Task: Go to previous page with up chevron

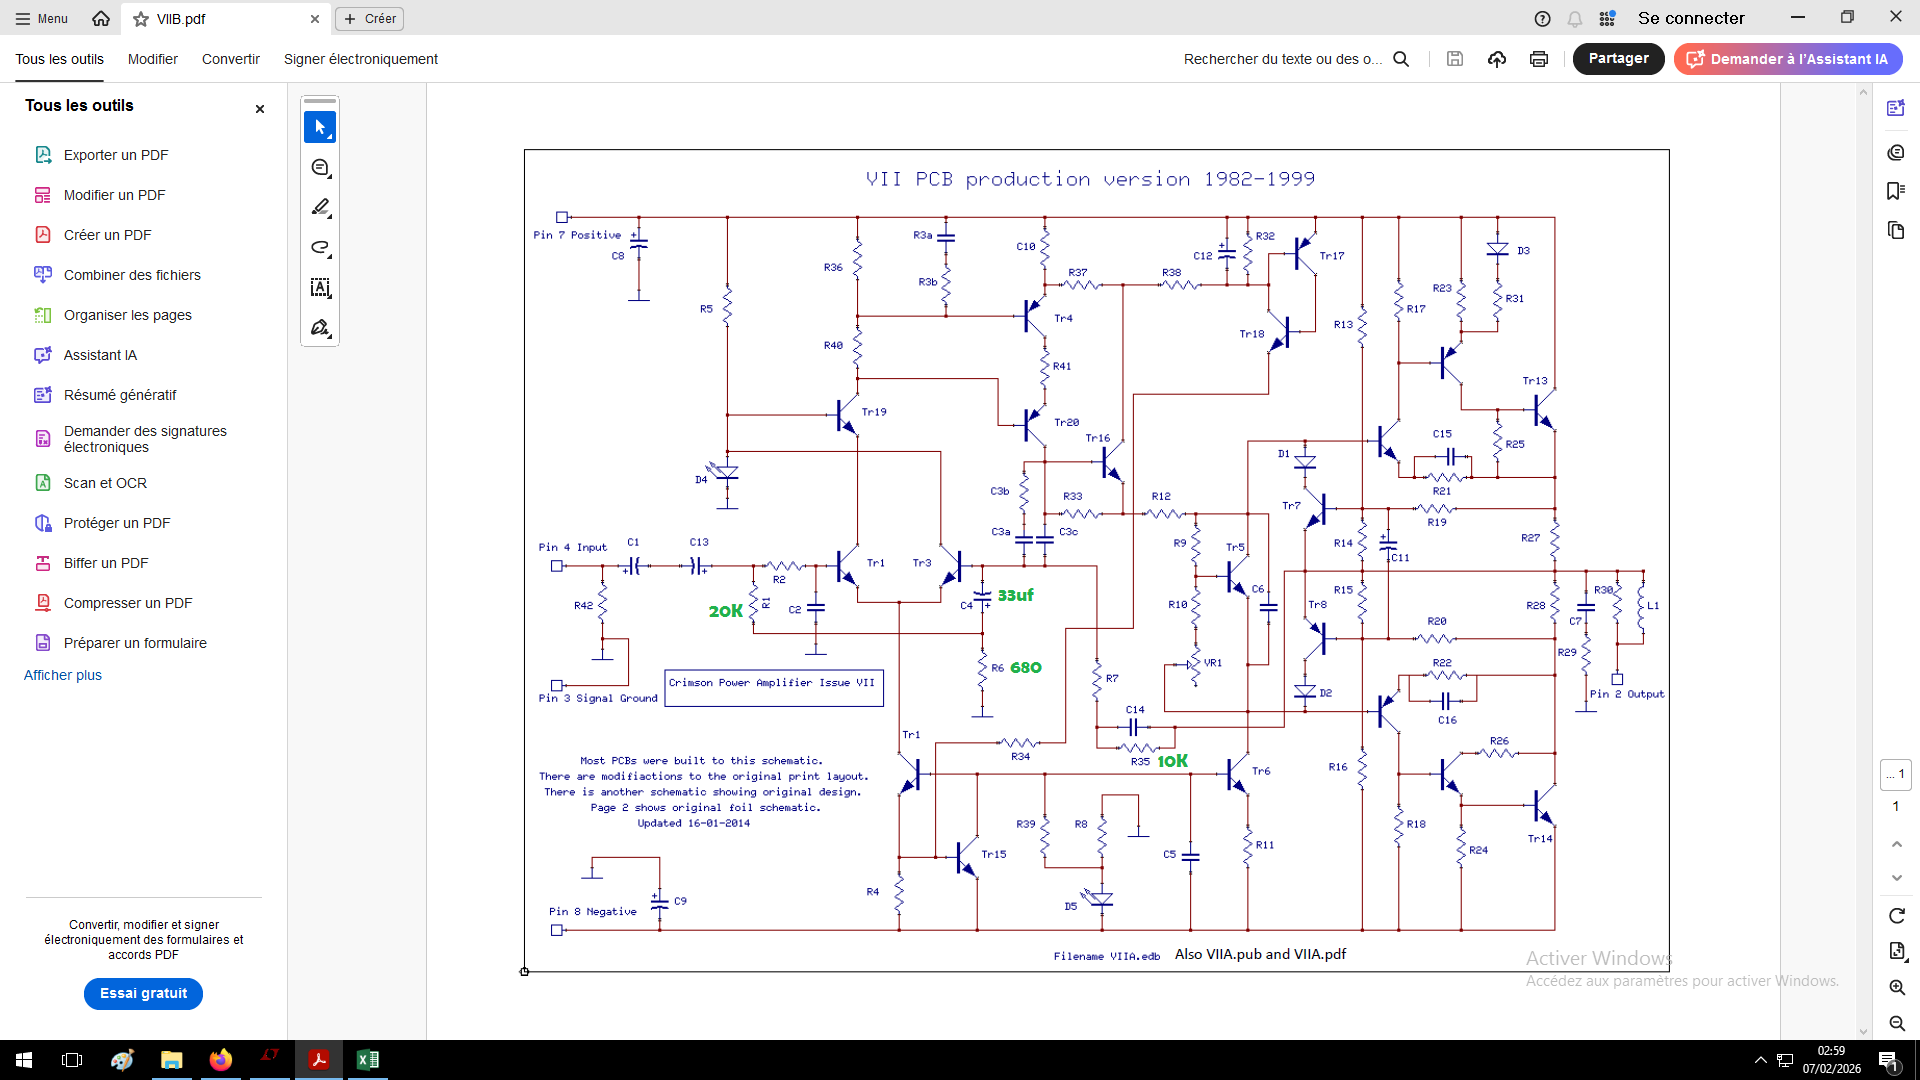Action: (1896, 845)
